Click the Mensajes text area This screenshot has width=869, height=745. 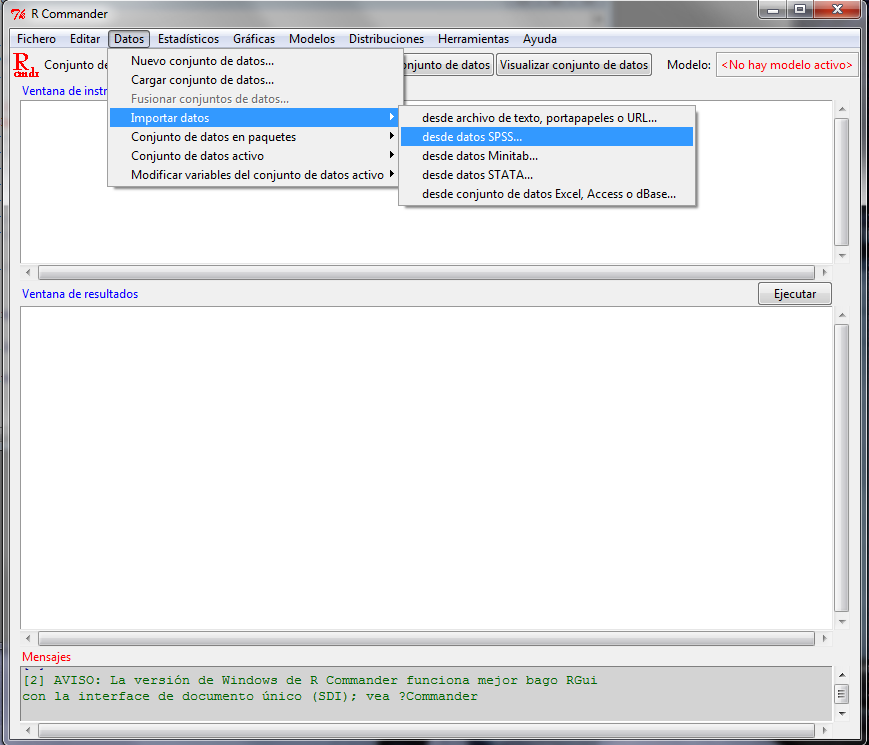point(426,693)
